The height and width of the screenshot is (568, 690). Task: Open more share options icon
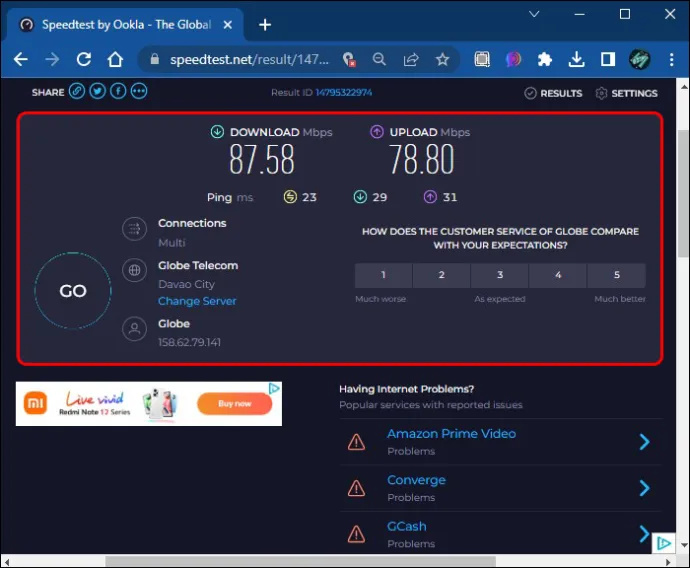[x=139, y=92]
